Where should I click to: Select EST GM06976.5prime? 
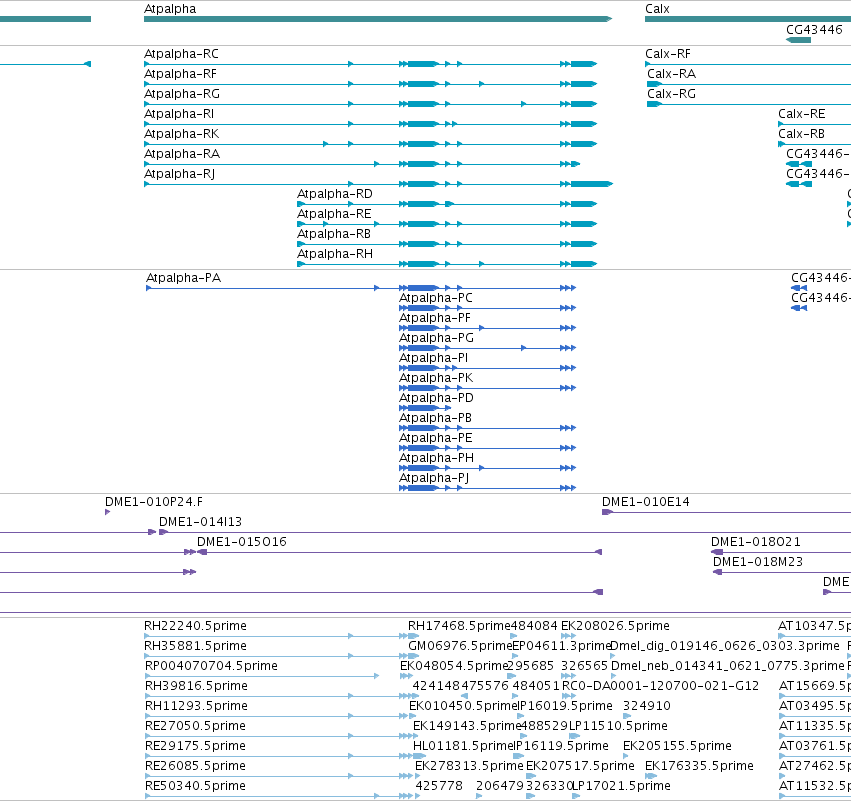pos(460,646)
